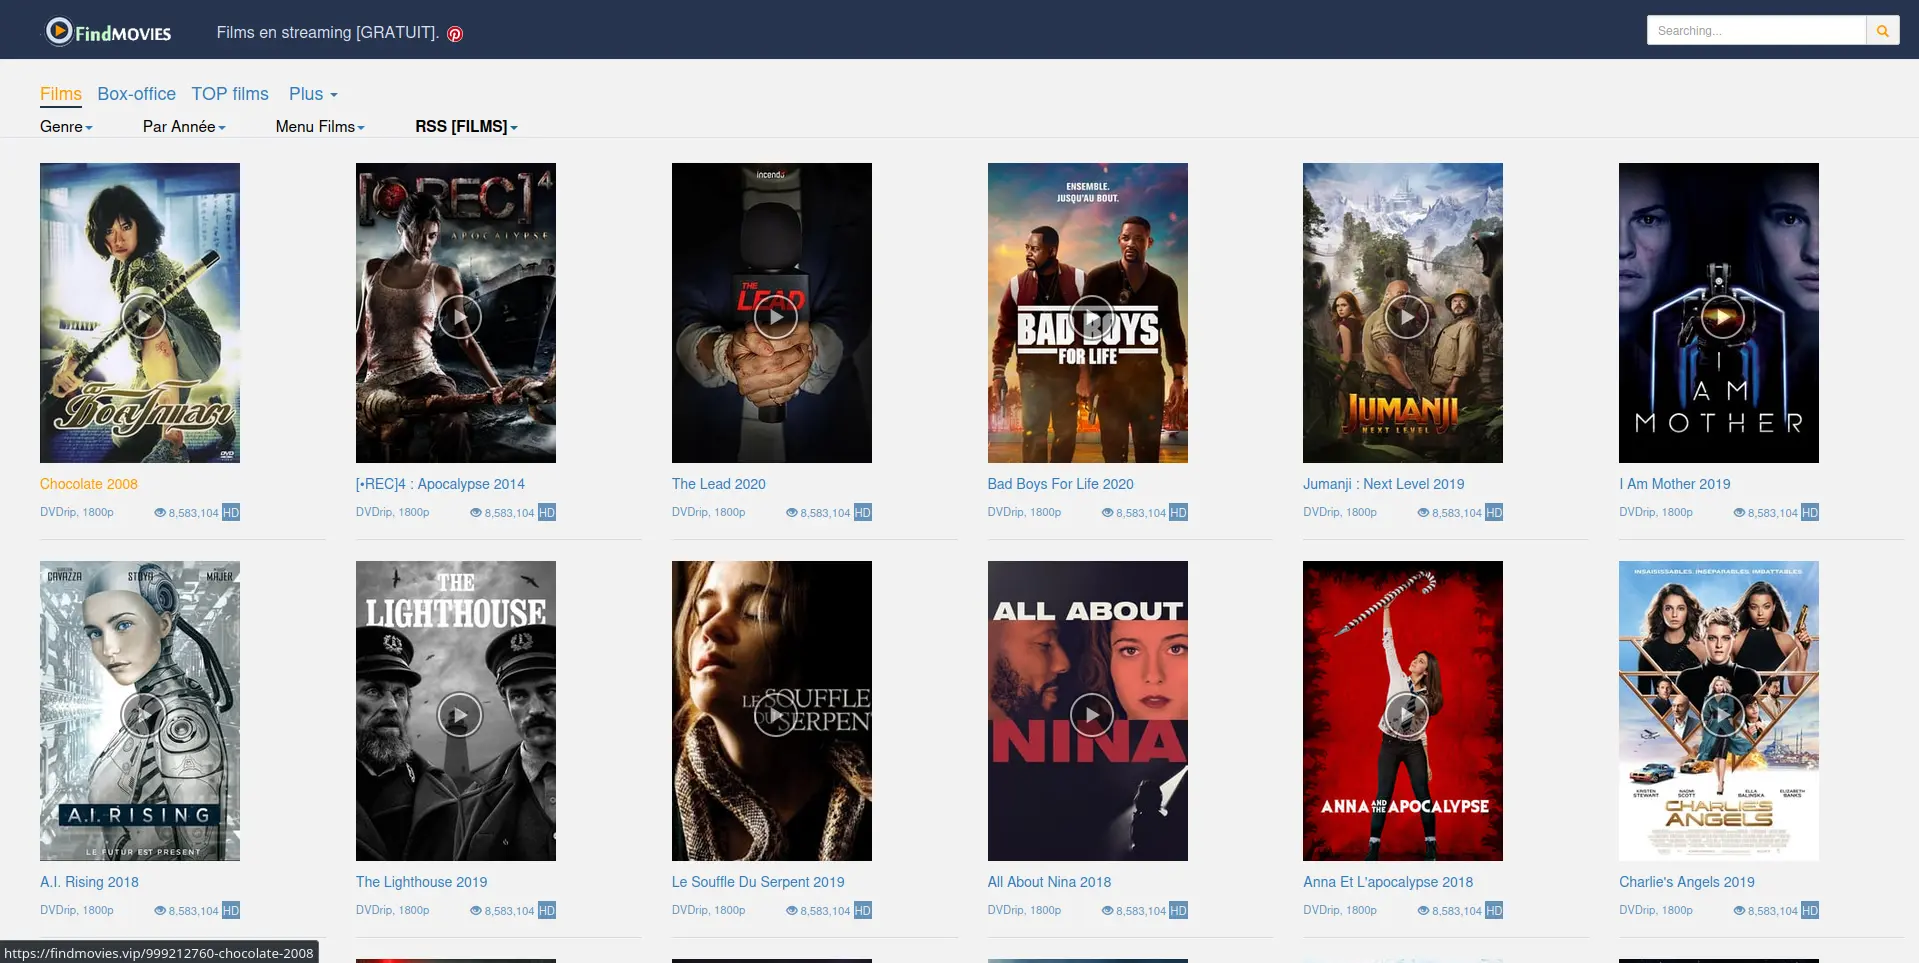Open Charlie's Angels 2019 title link
This screenshot has width=1919, height=963.
(1687, 882)
